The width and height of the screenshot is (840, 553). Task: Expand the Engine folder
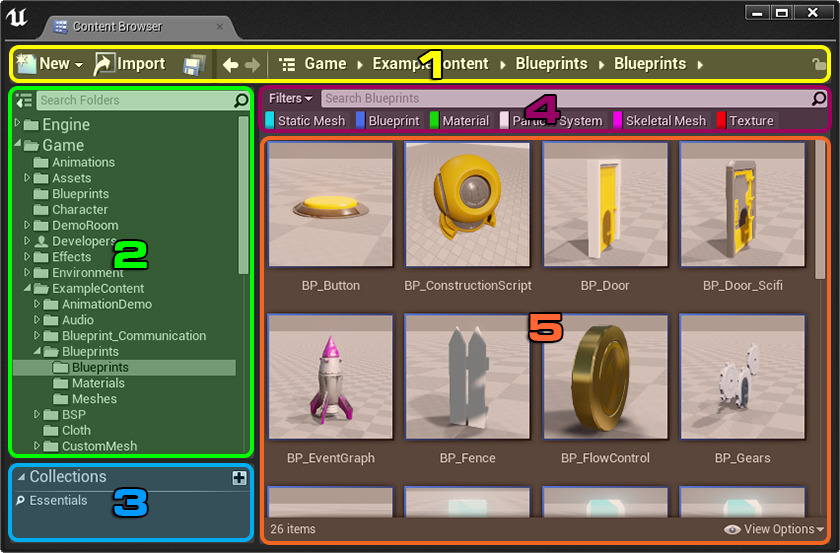click(x=18, y=123)
